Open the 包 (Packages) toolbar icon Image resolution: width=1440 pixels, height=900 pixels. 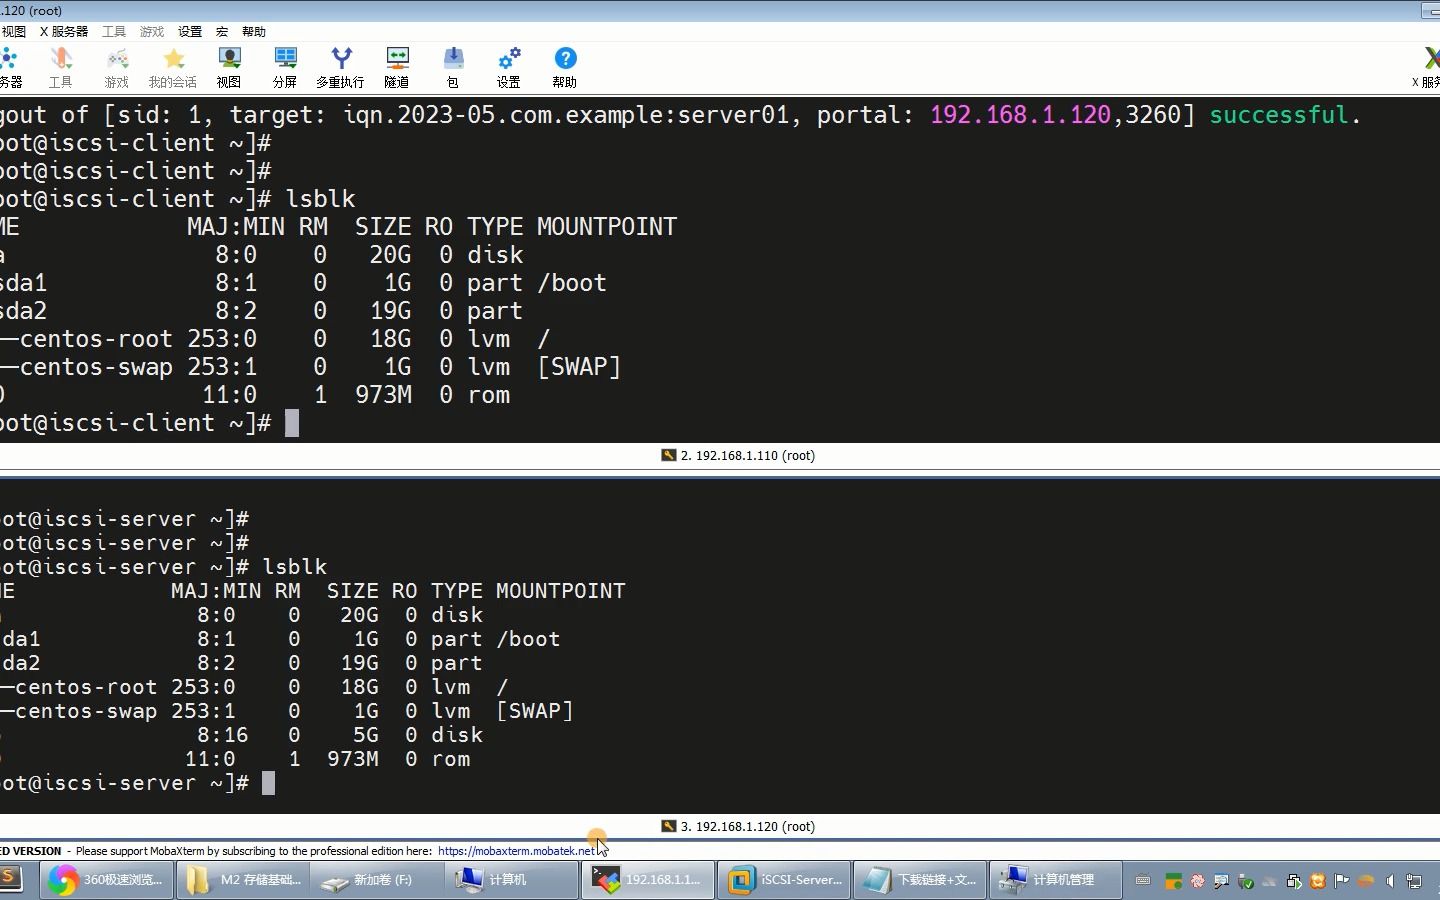click(453, 67)
